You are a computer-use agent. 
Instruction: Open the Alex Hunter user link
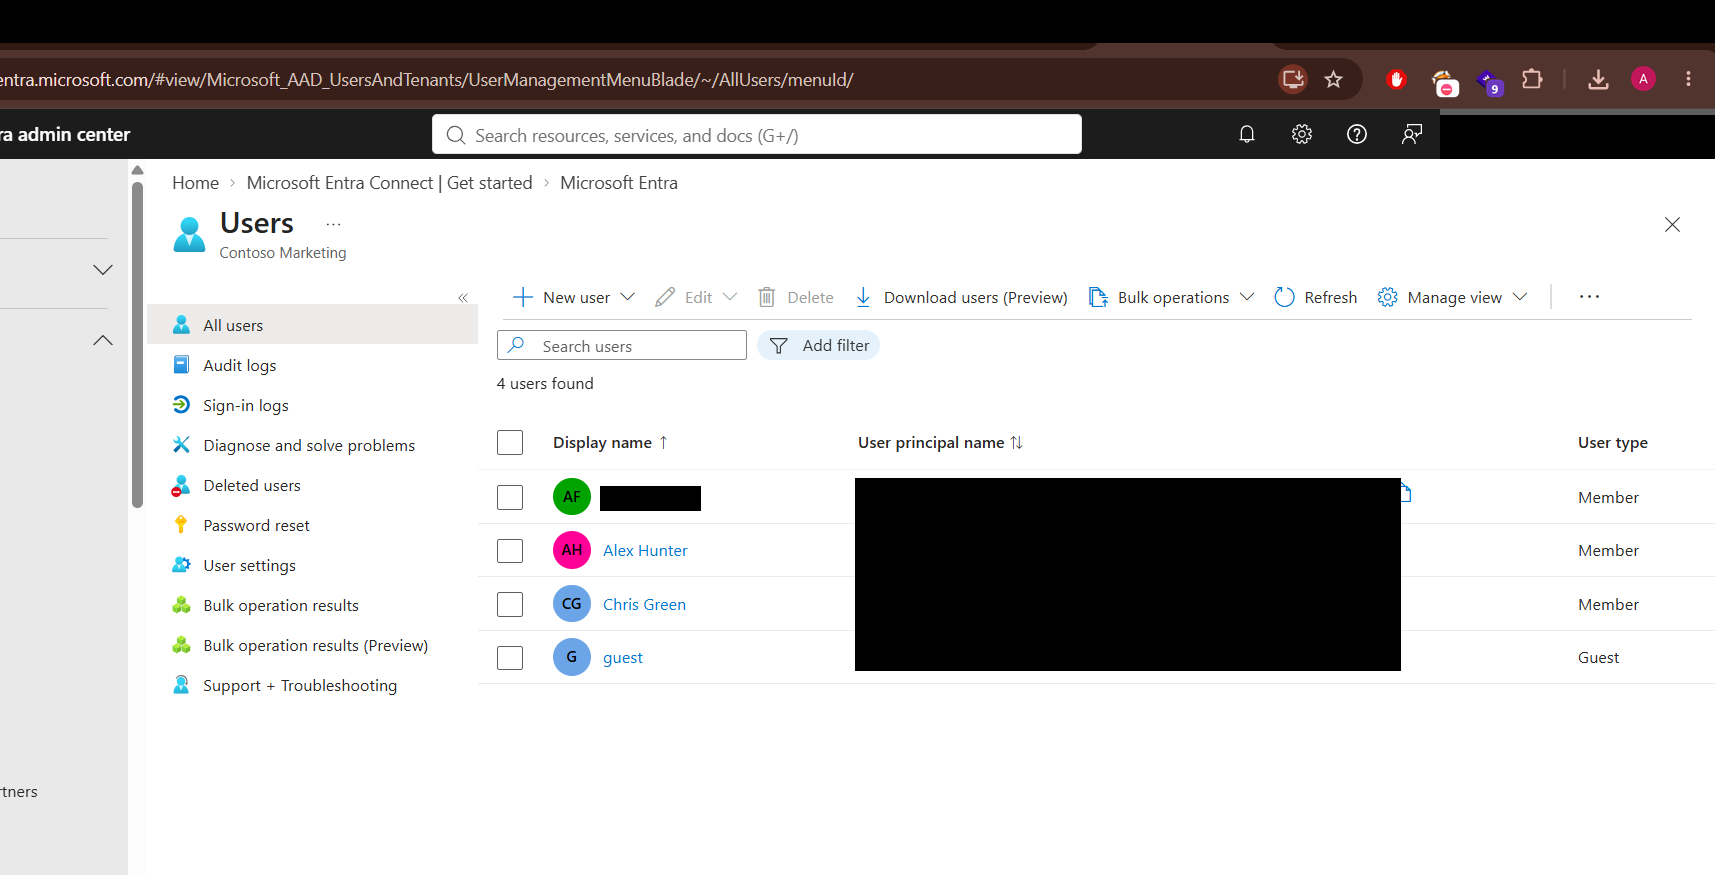coord(645,550)
